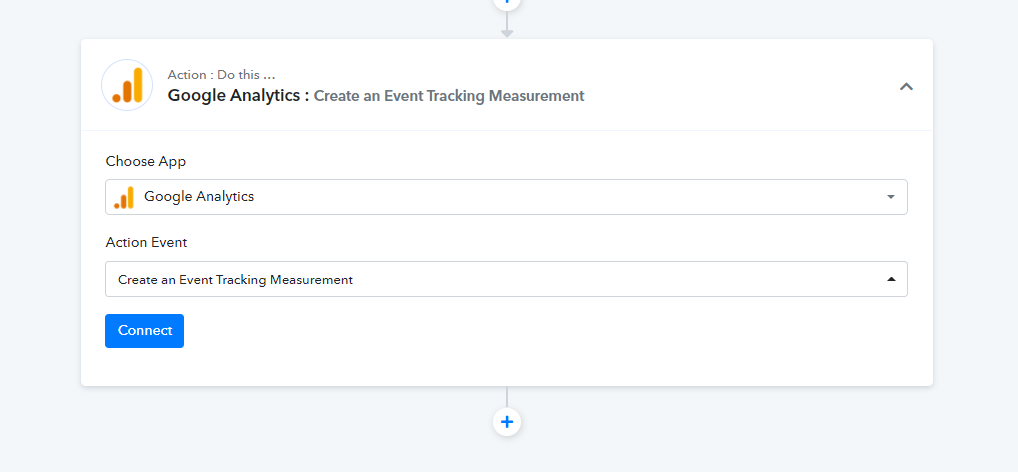Viewport: 1018px width, 472px height.
Task: Open the Action Event combo box
Action: [506, 279]
